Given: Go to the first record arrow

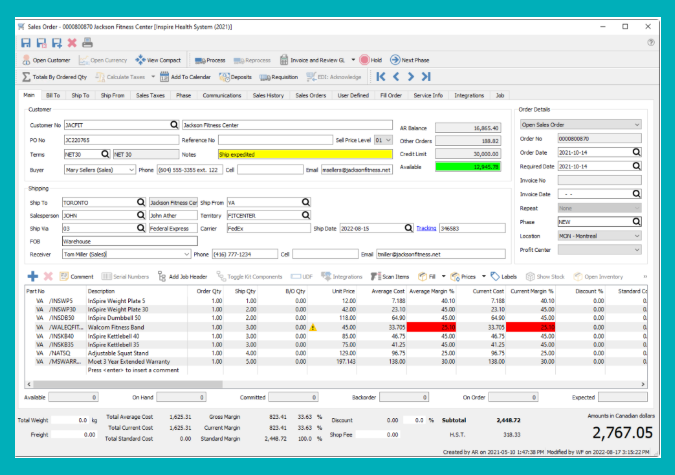Looking at the screenshot, I should tap(381, 77).
